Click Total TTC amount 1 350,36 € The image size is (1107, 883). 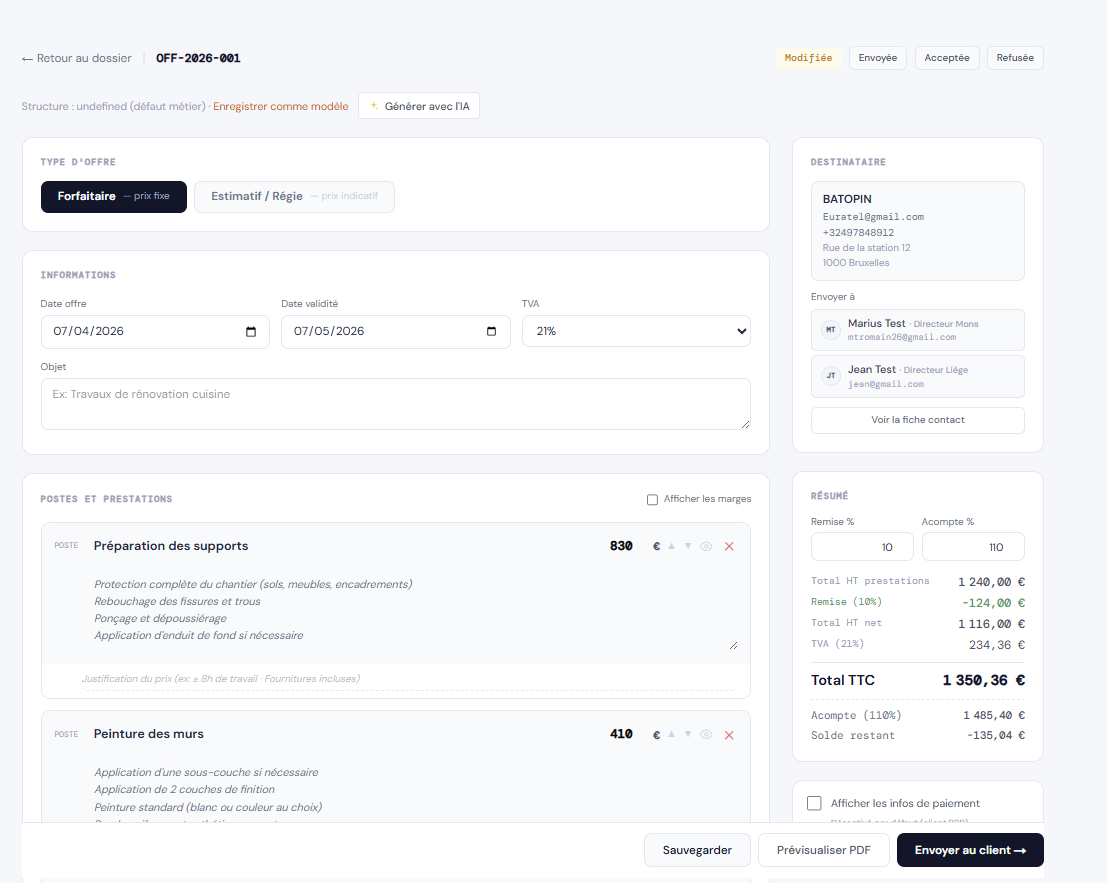pyautogui.click(x=983, y=680)
